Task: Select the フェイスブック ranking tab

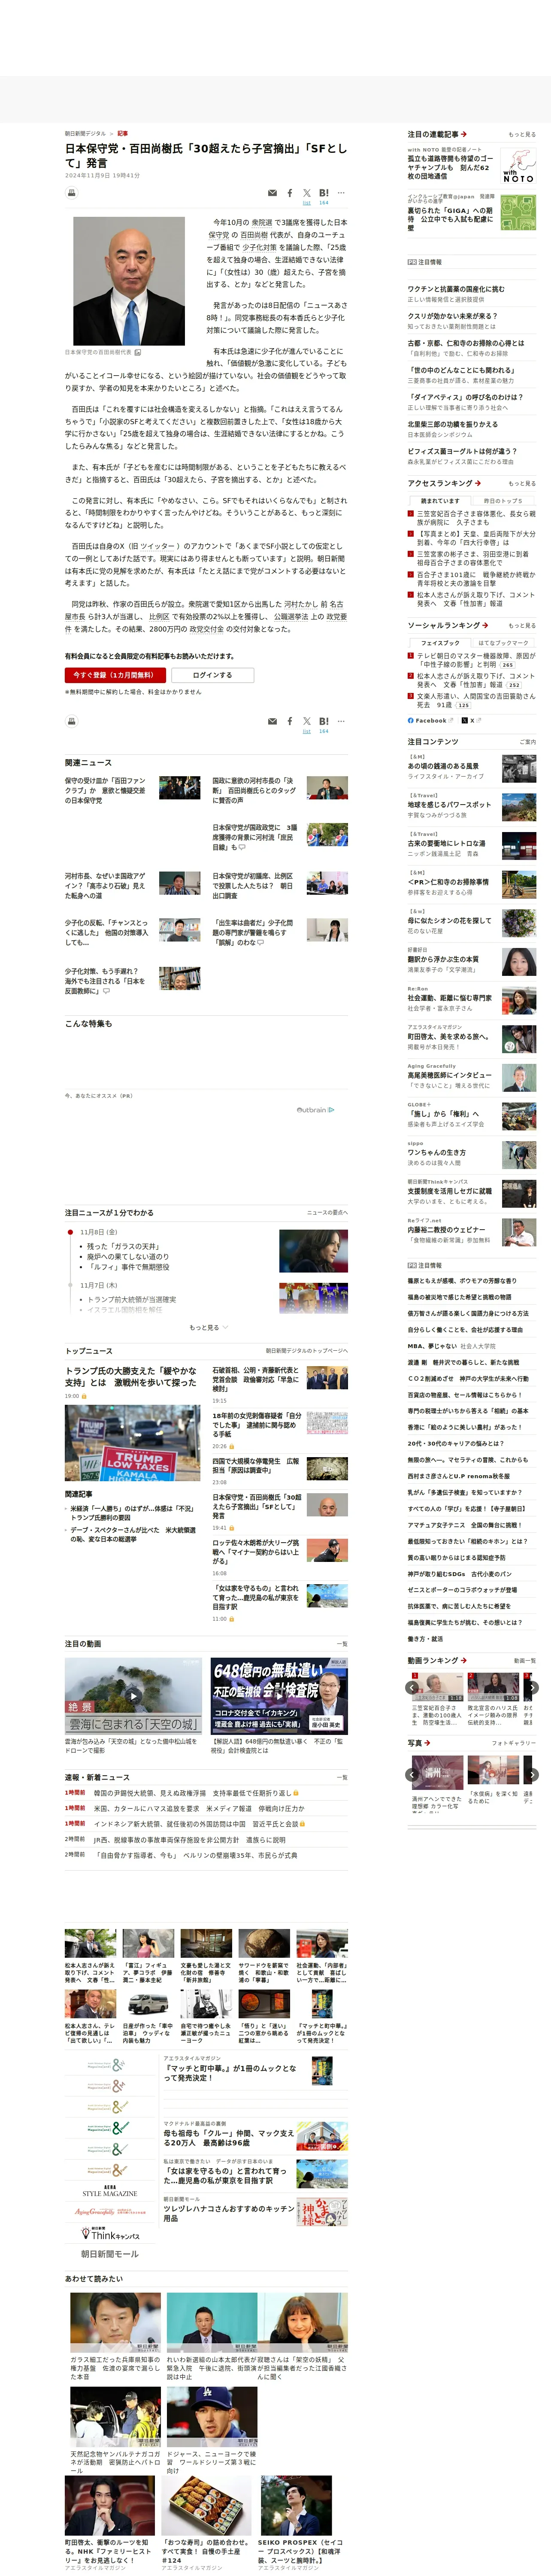Action: point(440,643)
